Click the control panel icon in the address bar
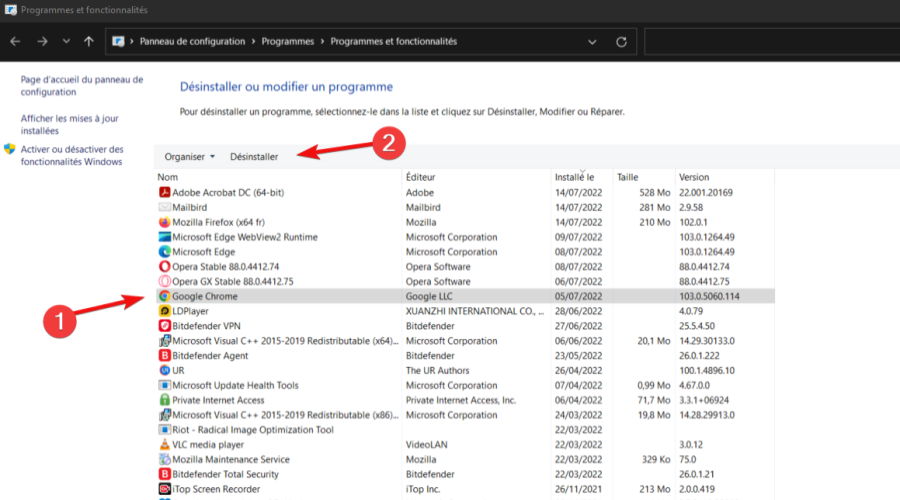 click(x=118, y=41)
